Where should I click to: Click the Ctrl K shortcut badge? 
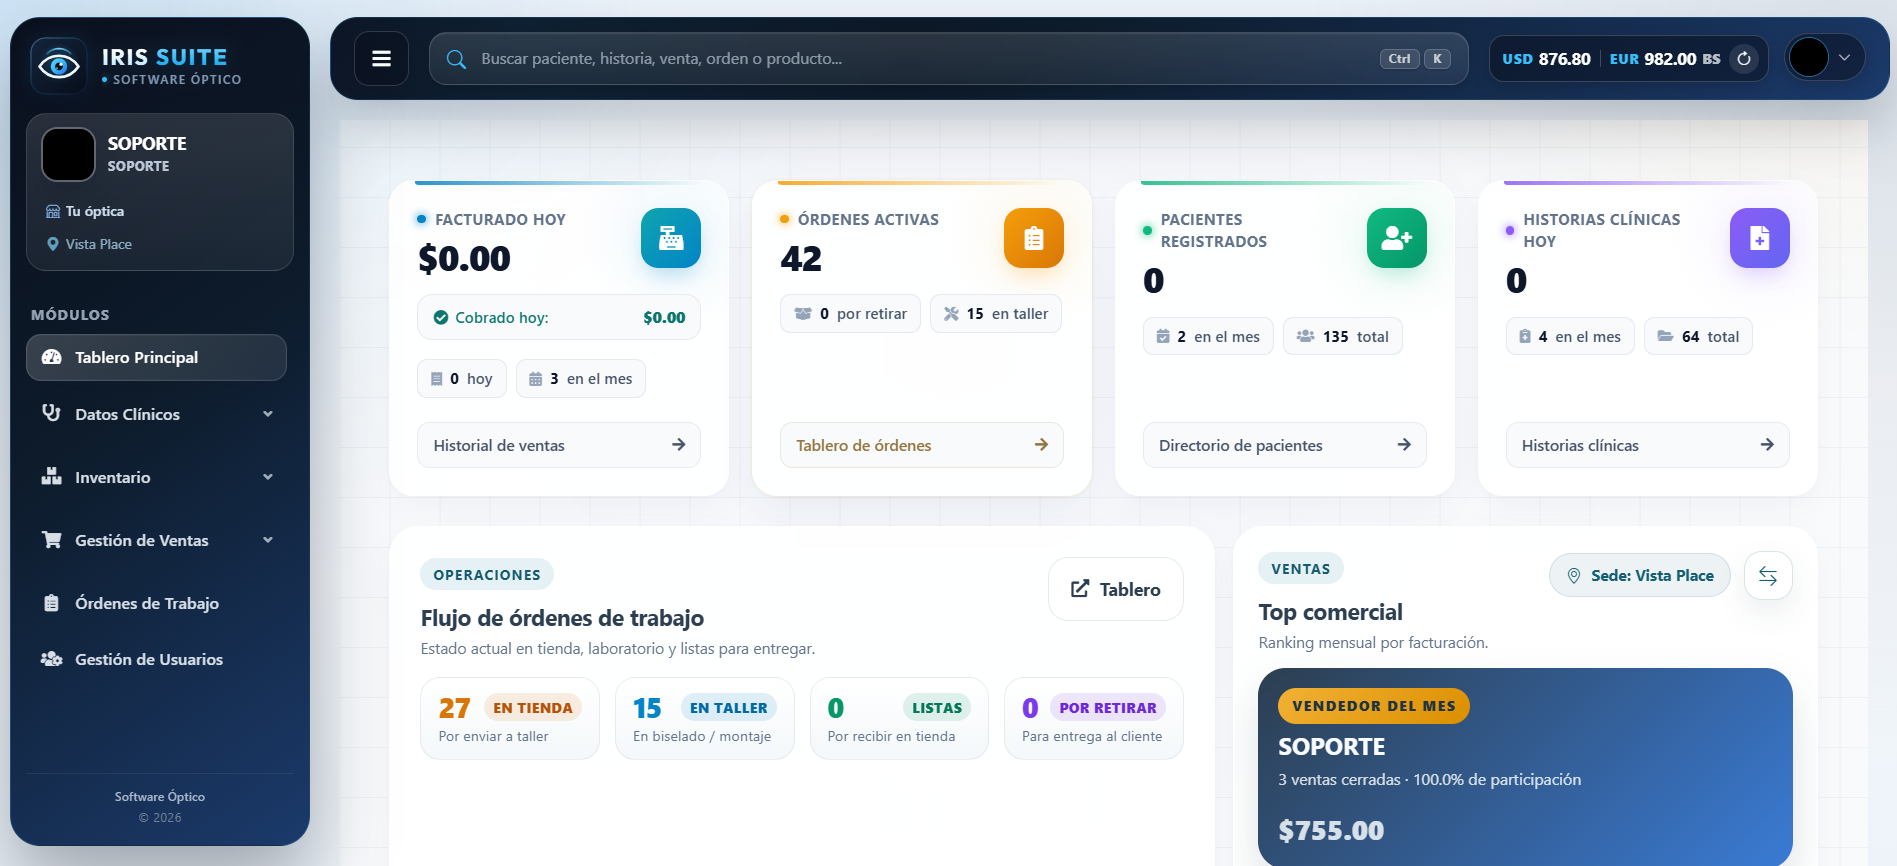(1415, 59)
